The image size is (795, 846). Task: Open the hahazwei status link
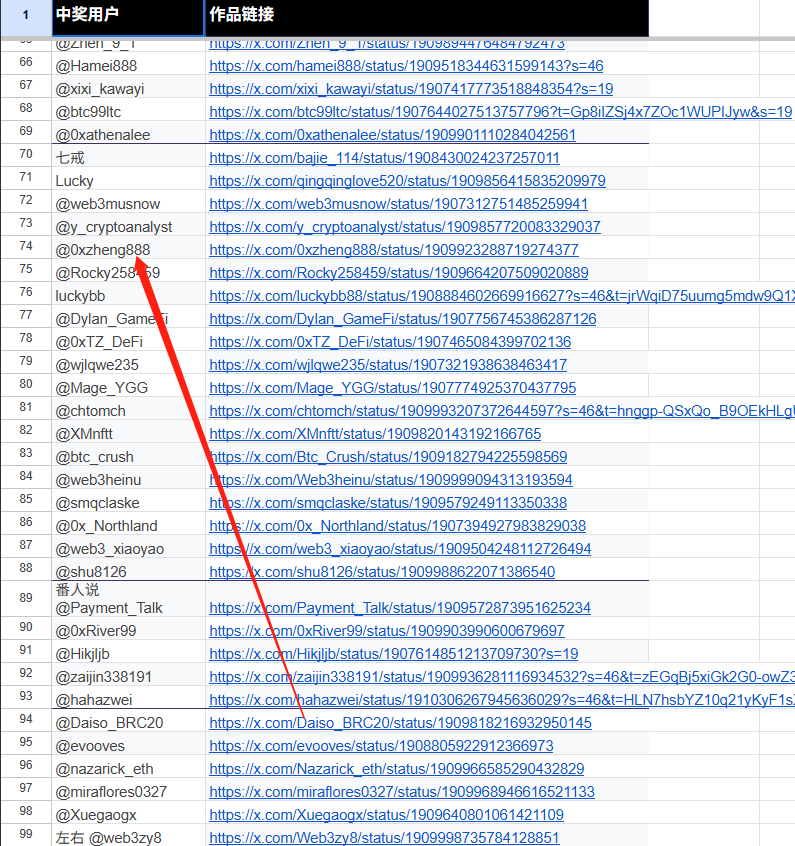pyautogui.click(x=502, y=700)
